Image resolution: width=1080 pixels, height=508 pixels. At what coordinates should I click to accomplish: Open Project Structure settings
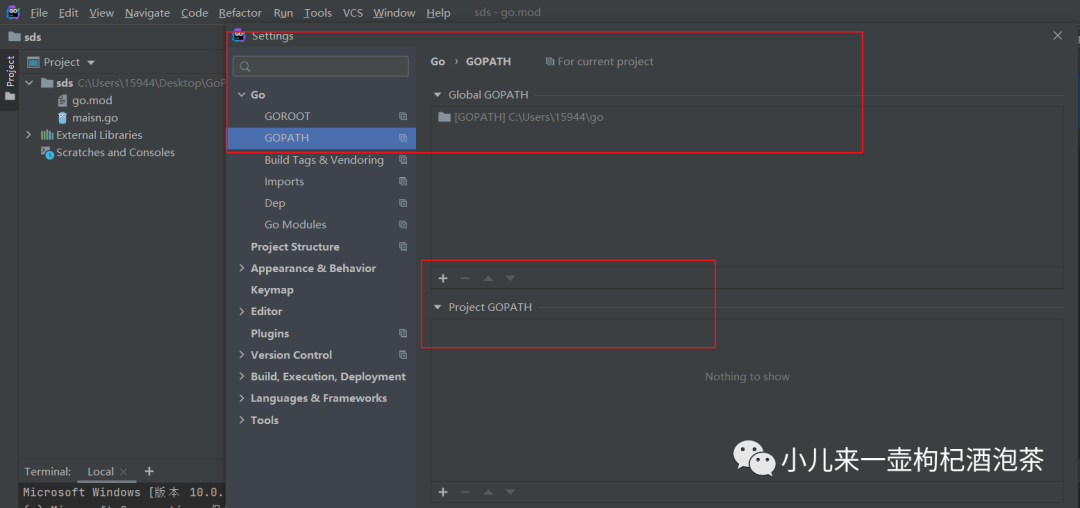click(295, 246)
